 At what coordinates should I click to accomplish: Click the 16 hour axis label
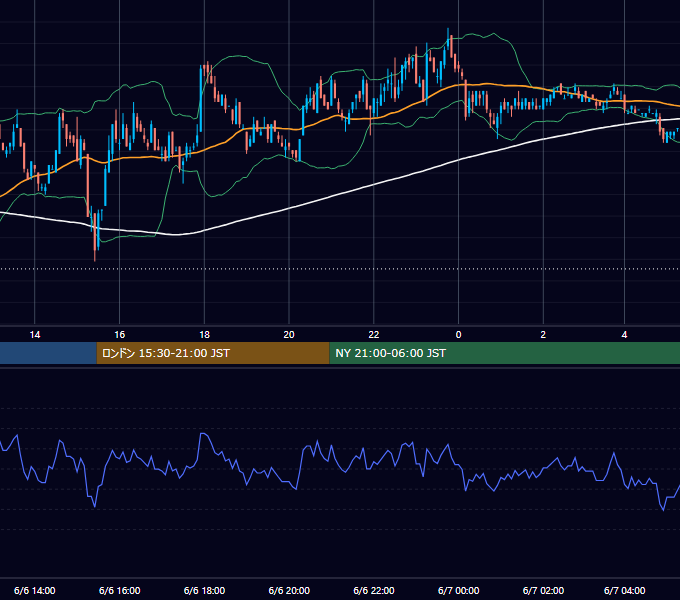(120, 335)
